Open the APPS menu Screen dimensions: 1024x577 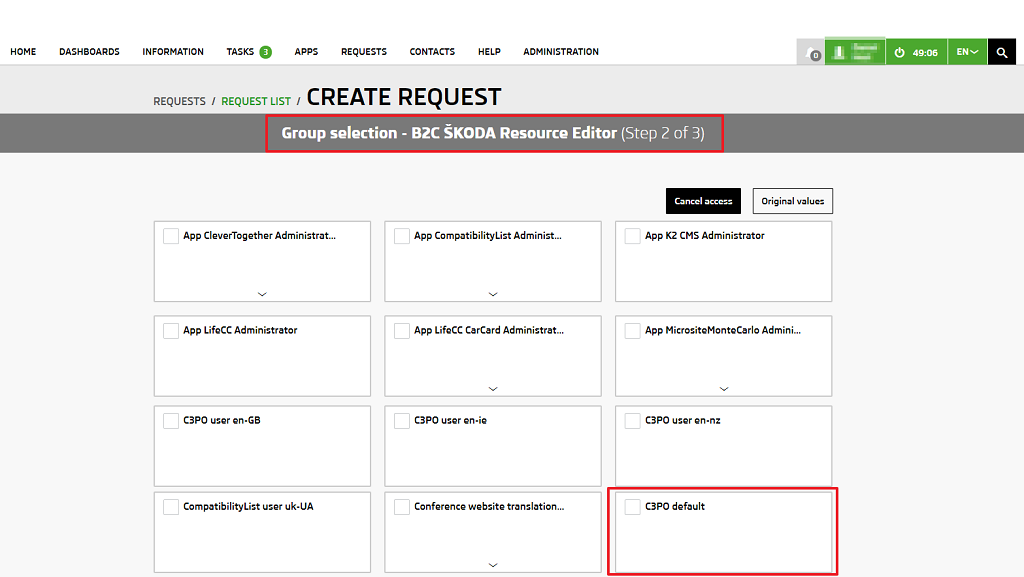(x=306, y=52)
